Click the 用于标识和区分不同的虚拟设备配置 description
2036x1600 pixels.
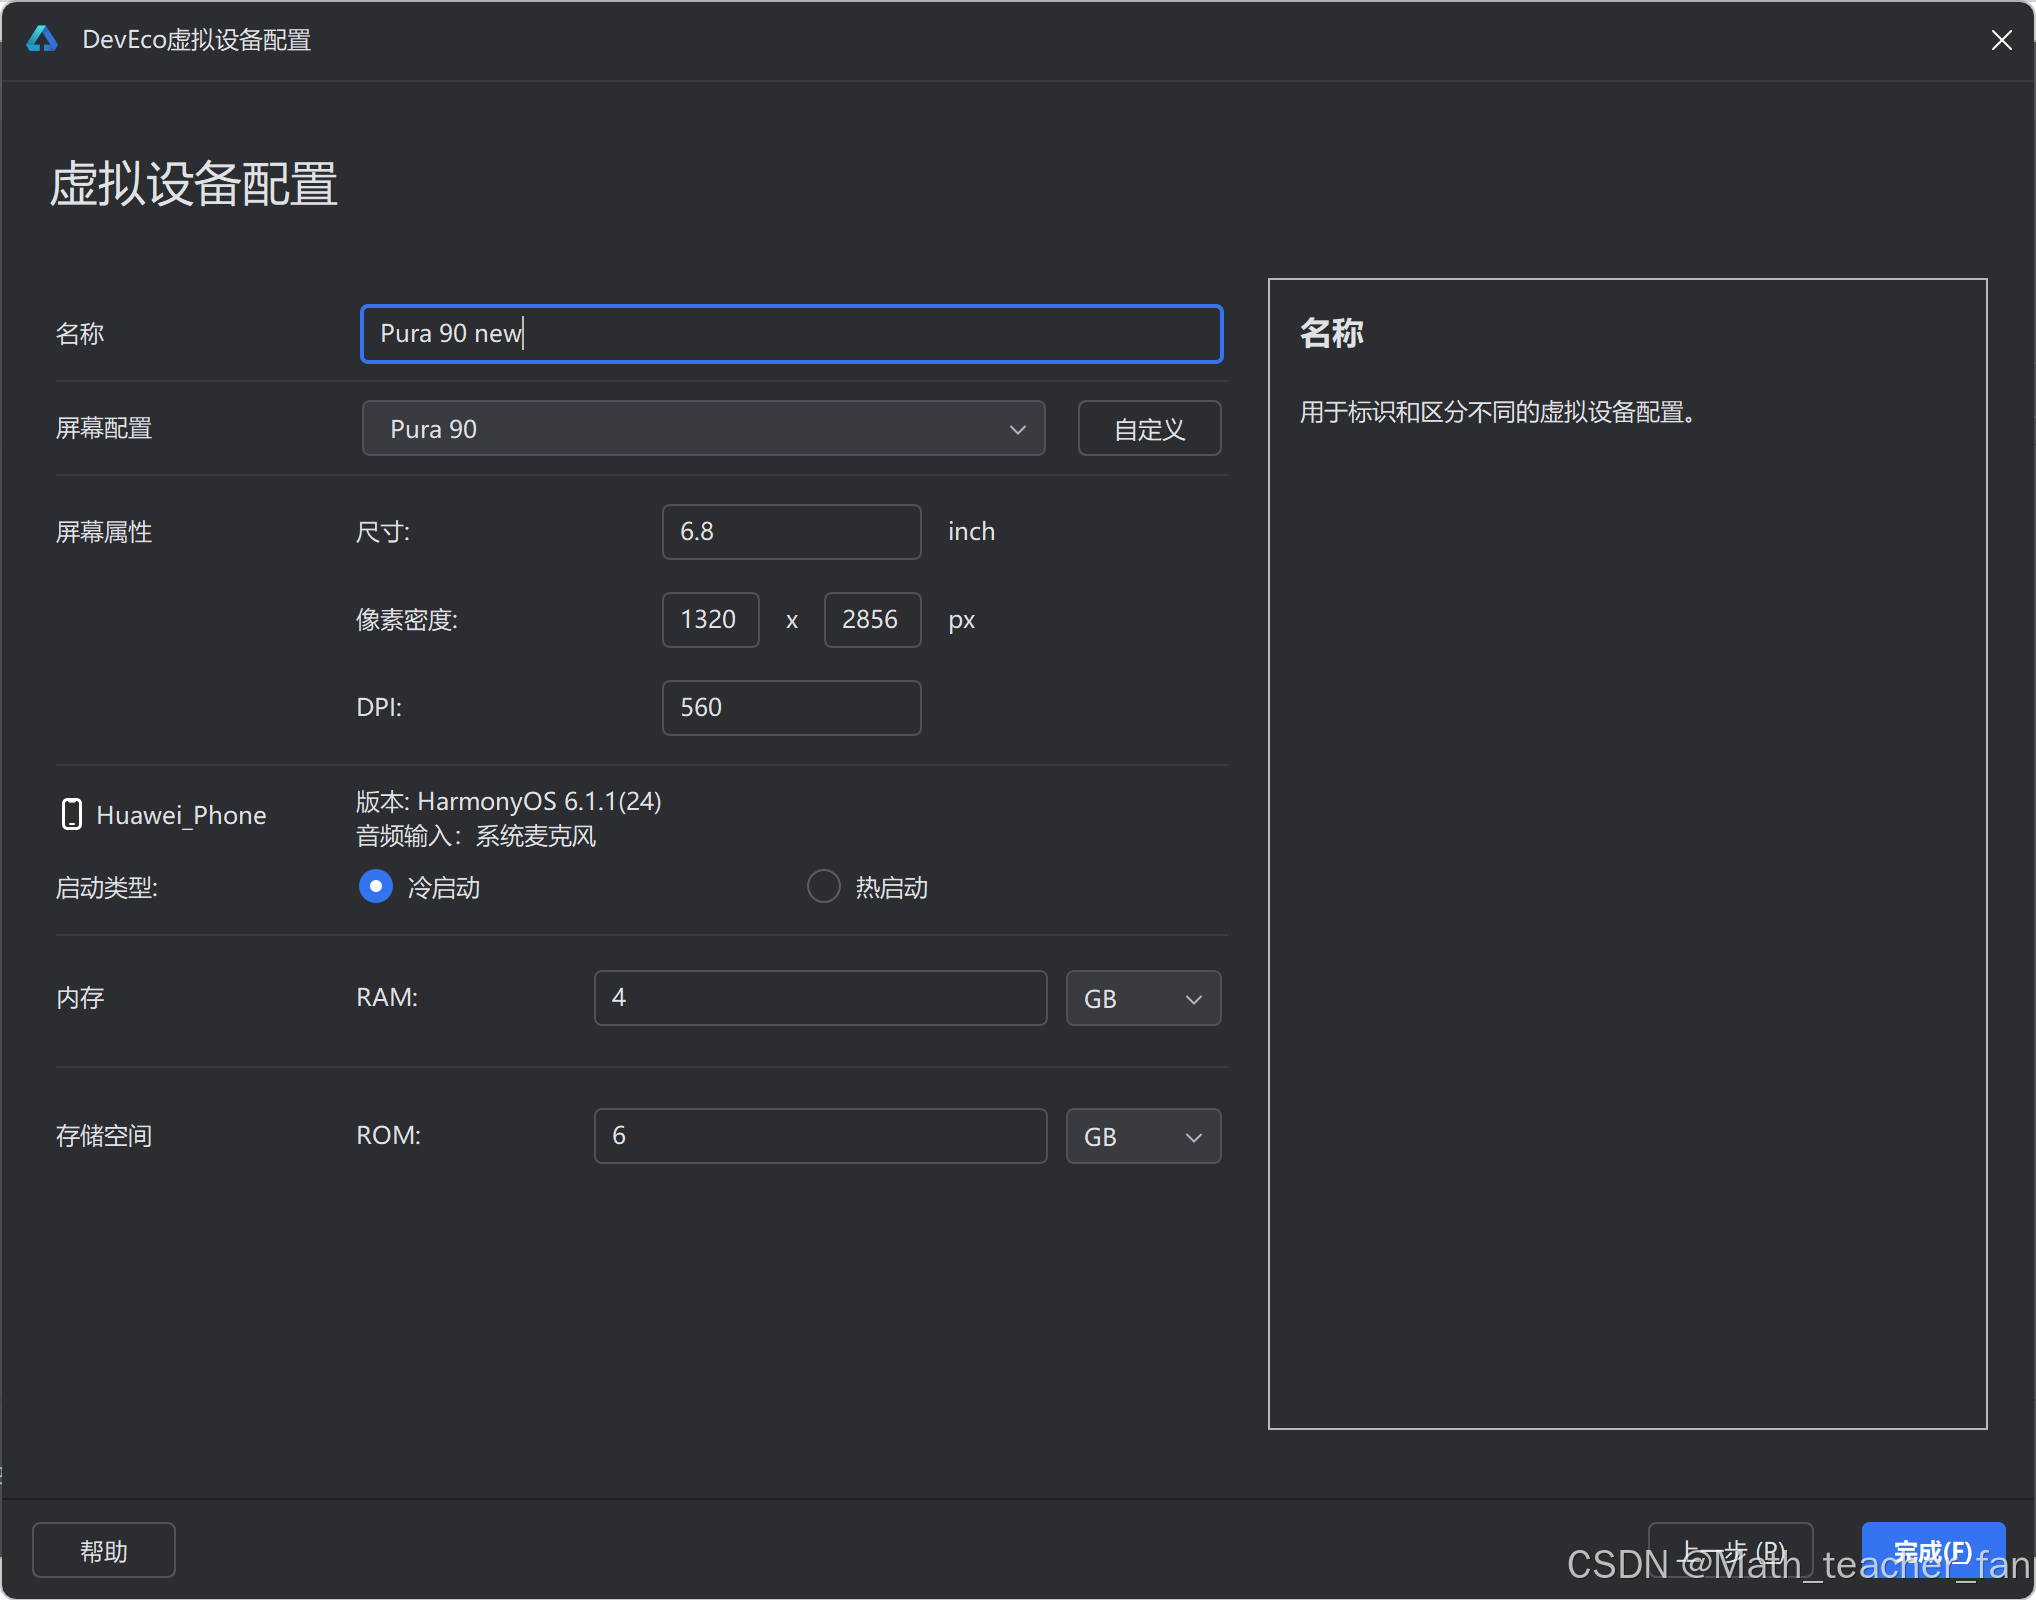click(1498, 412)
